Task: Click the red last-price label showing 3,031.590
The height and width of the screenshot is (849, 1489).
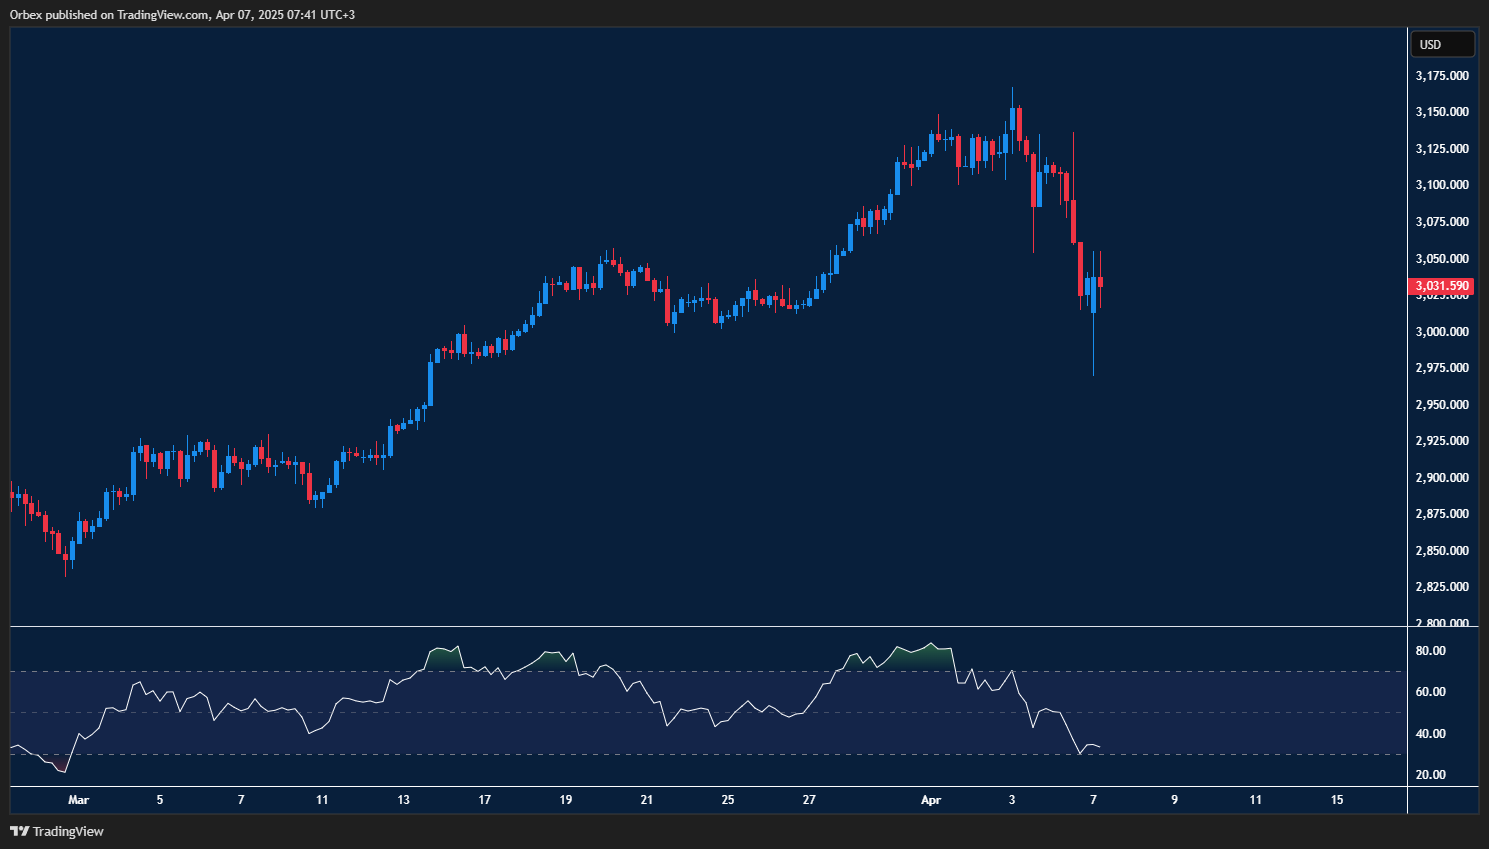Action: [x=1440, y=285]
